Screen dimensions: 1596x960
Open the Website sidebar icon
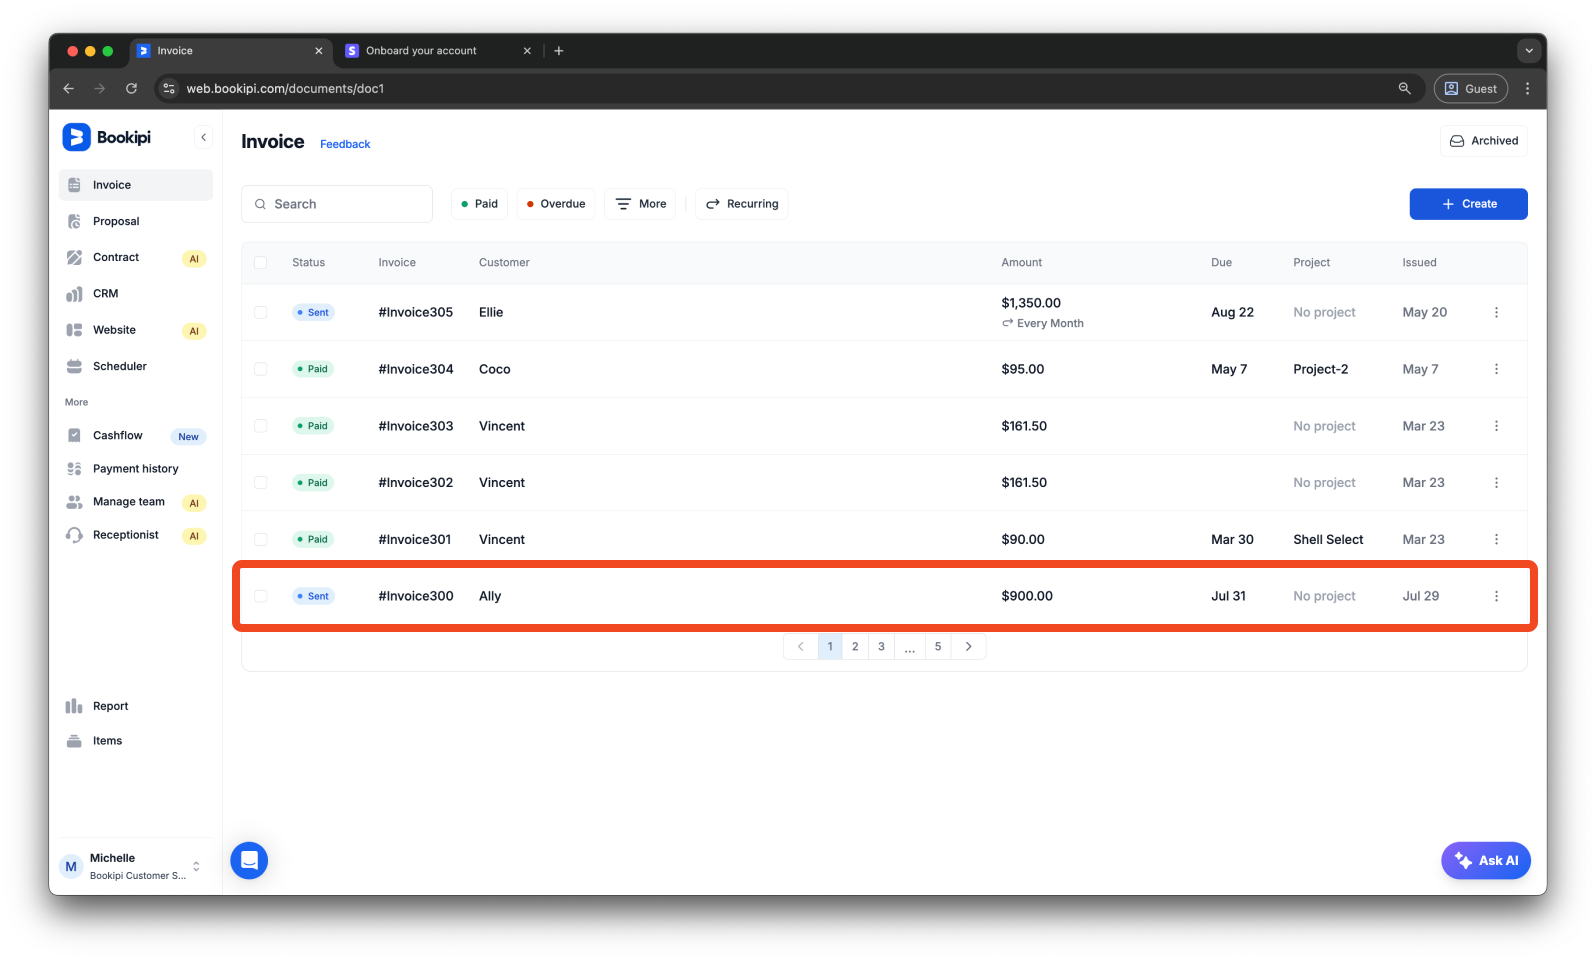(74, 330)
